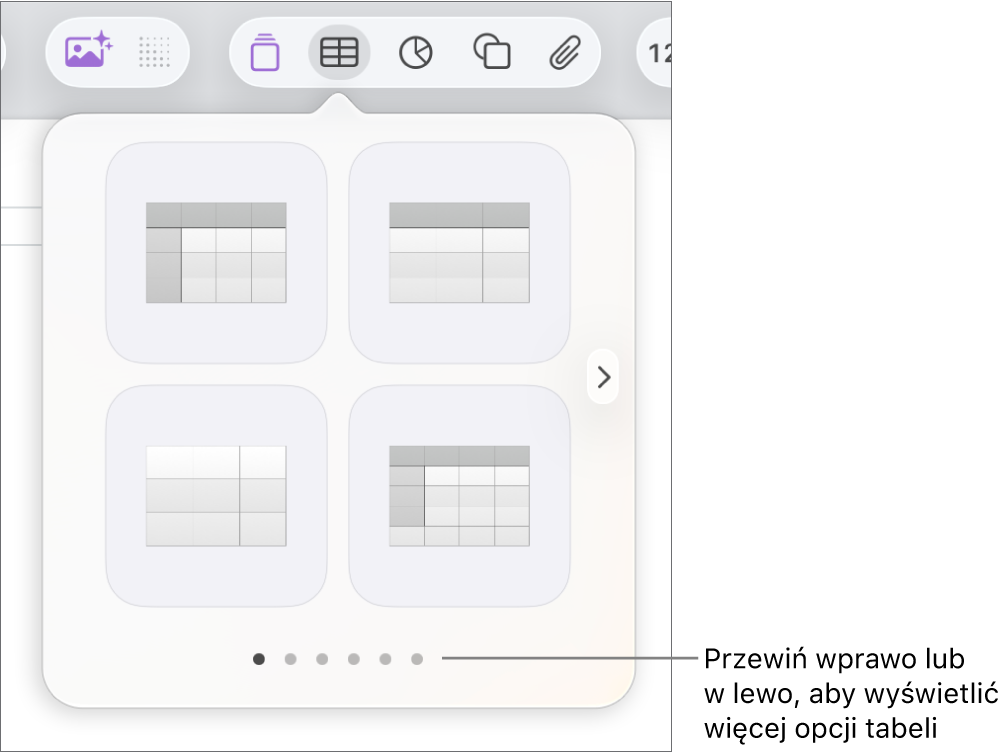Jump to third page indicator dot
Screen dimensions: 1007x753
[322, 659]
